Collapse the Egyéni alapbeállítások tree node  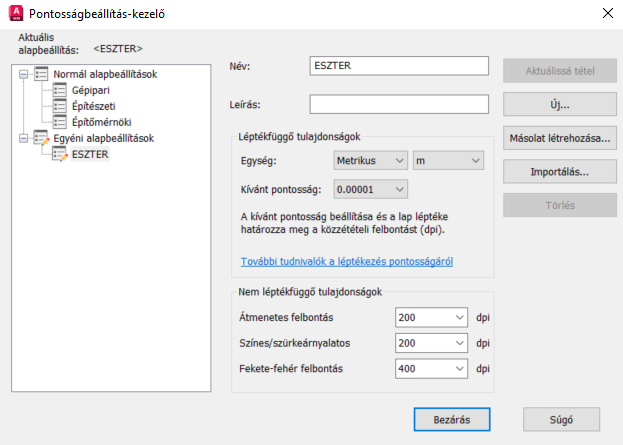[x=24, y=138]
